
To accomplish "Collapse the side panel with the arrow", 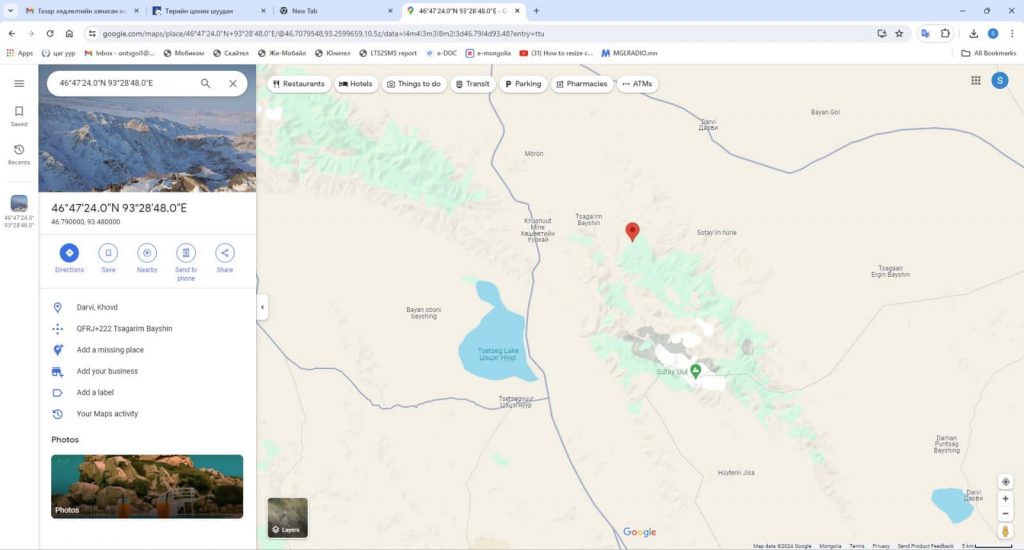I will (262, 307).
